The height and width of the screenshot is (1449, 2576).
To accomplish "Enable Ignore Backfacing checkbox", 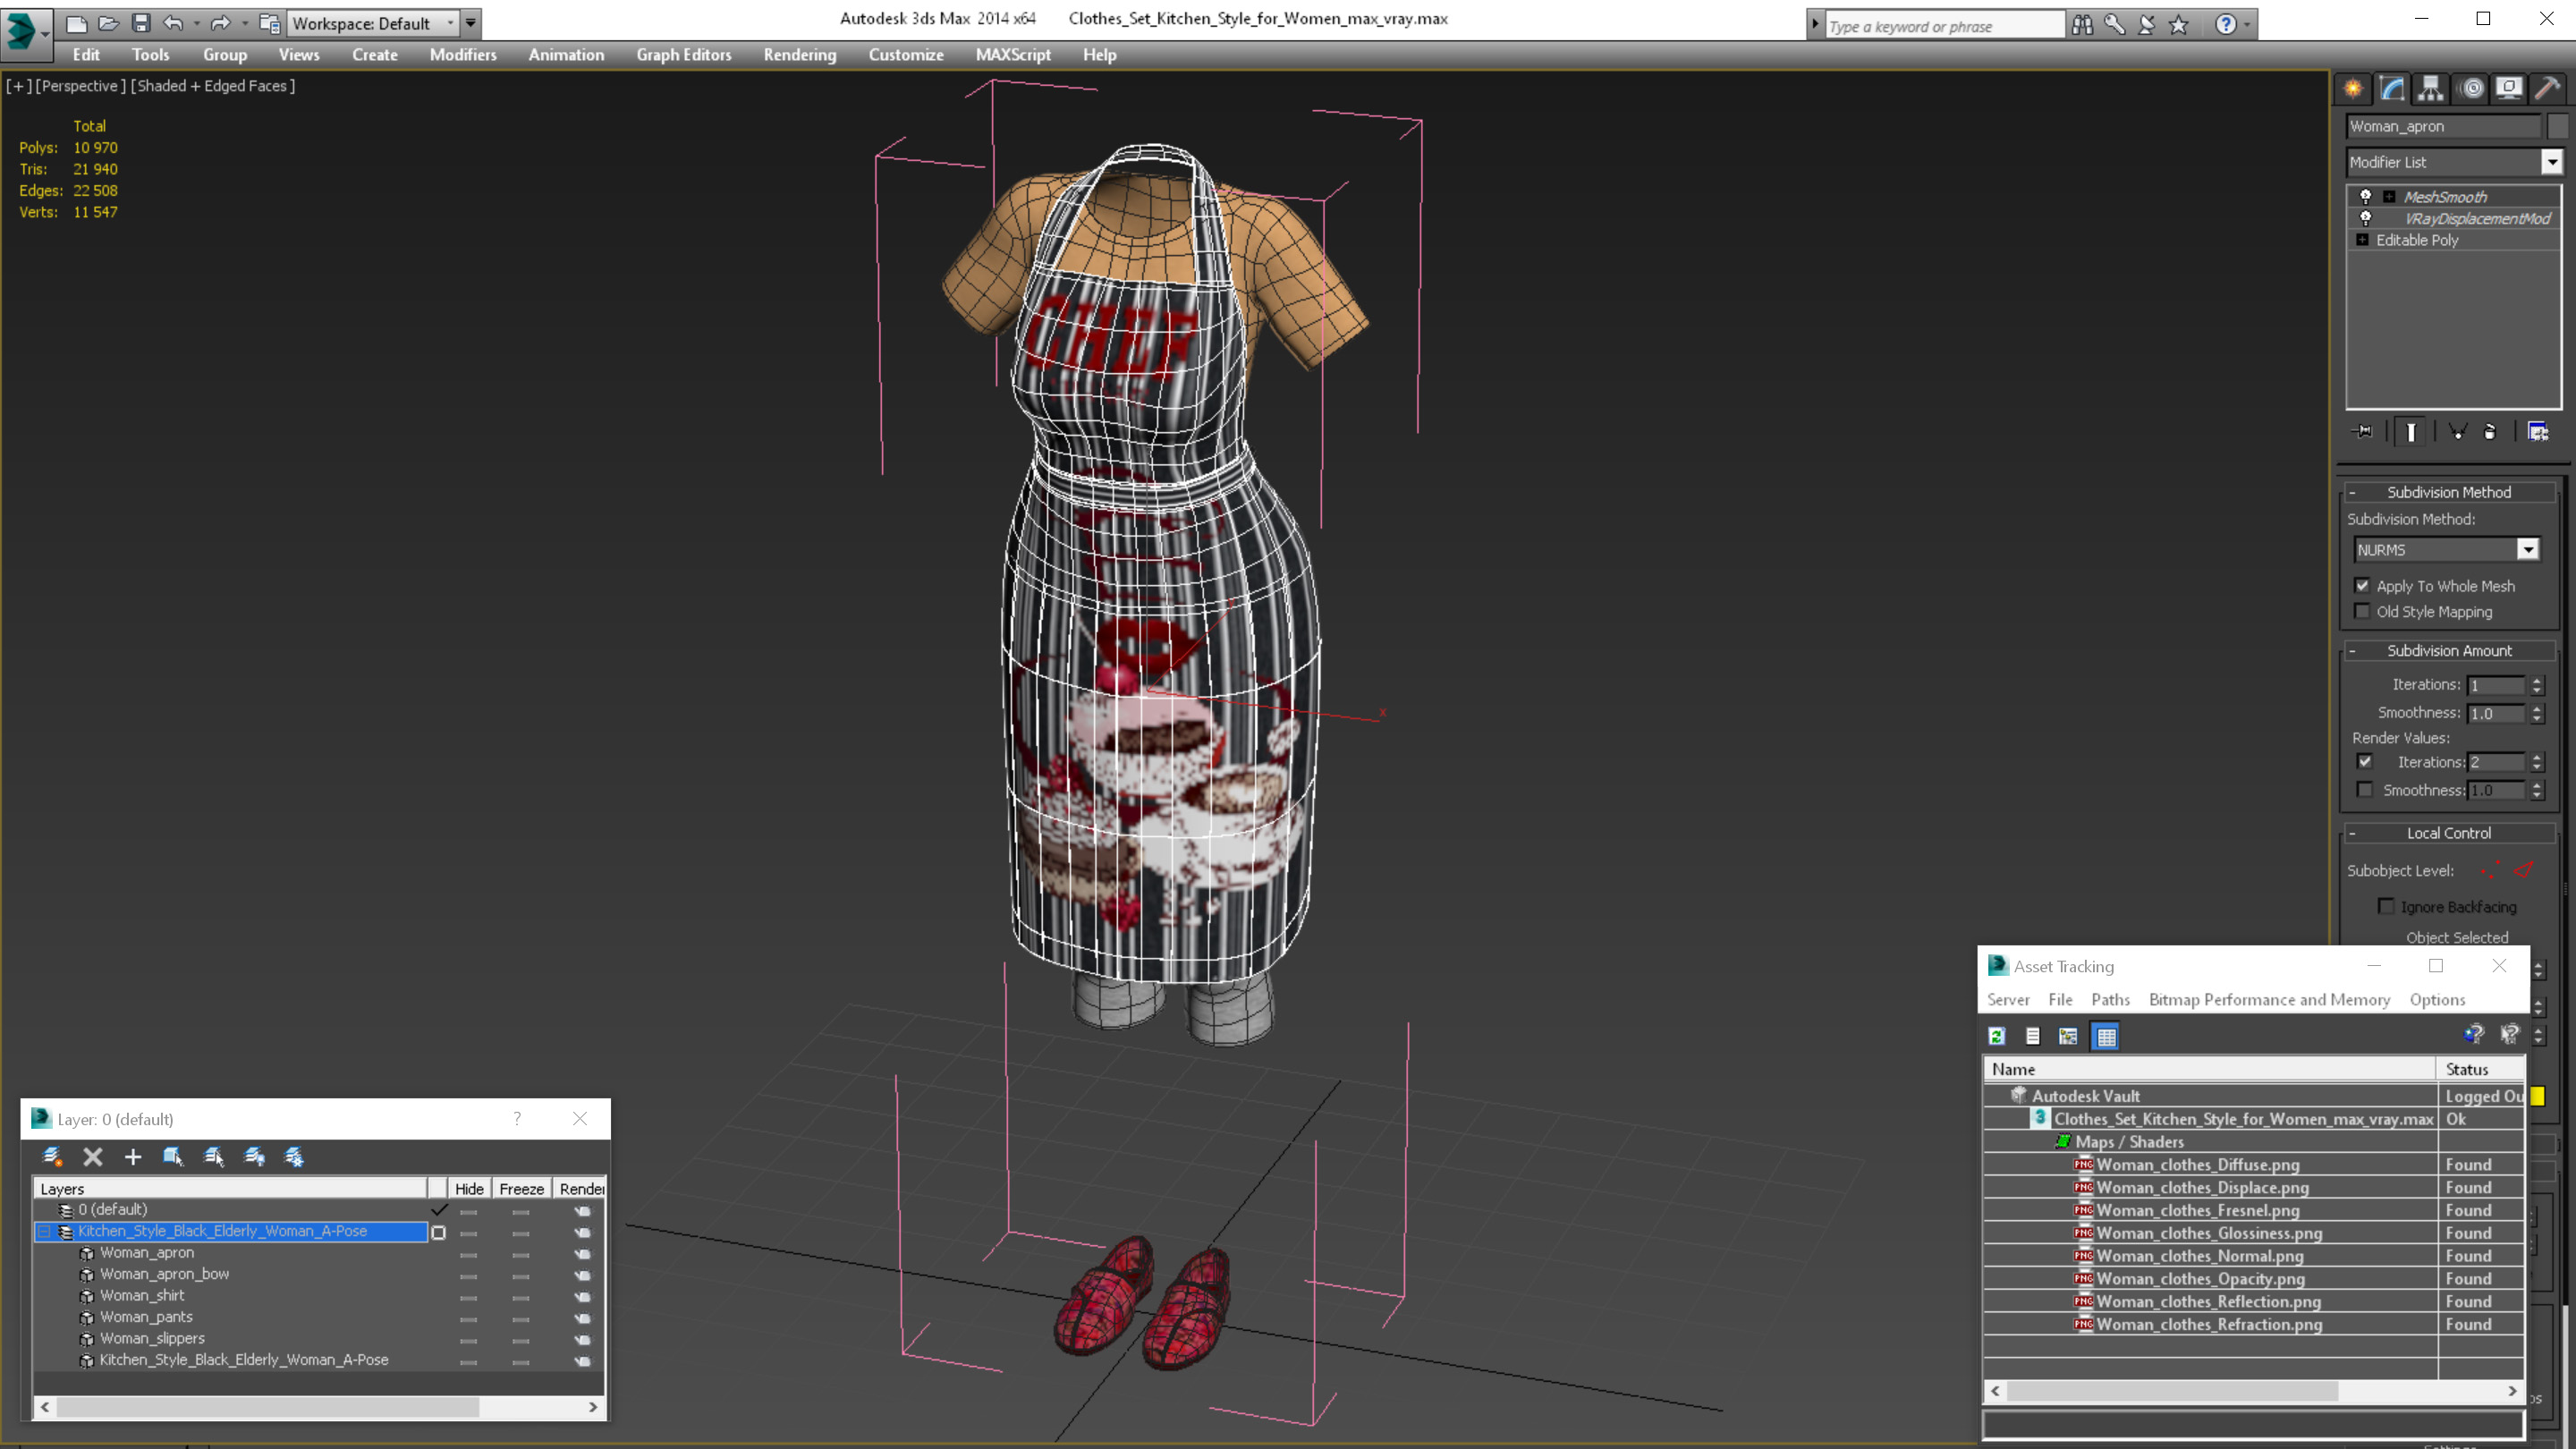I will pyautogui.click(x=2387, y=906).
